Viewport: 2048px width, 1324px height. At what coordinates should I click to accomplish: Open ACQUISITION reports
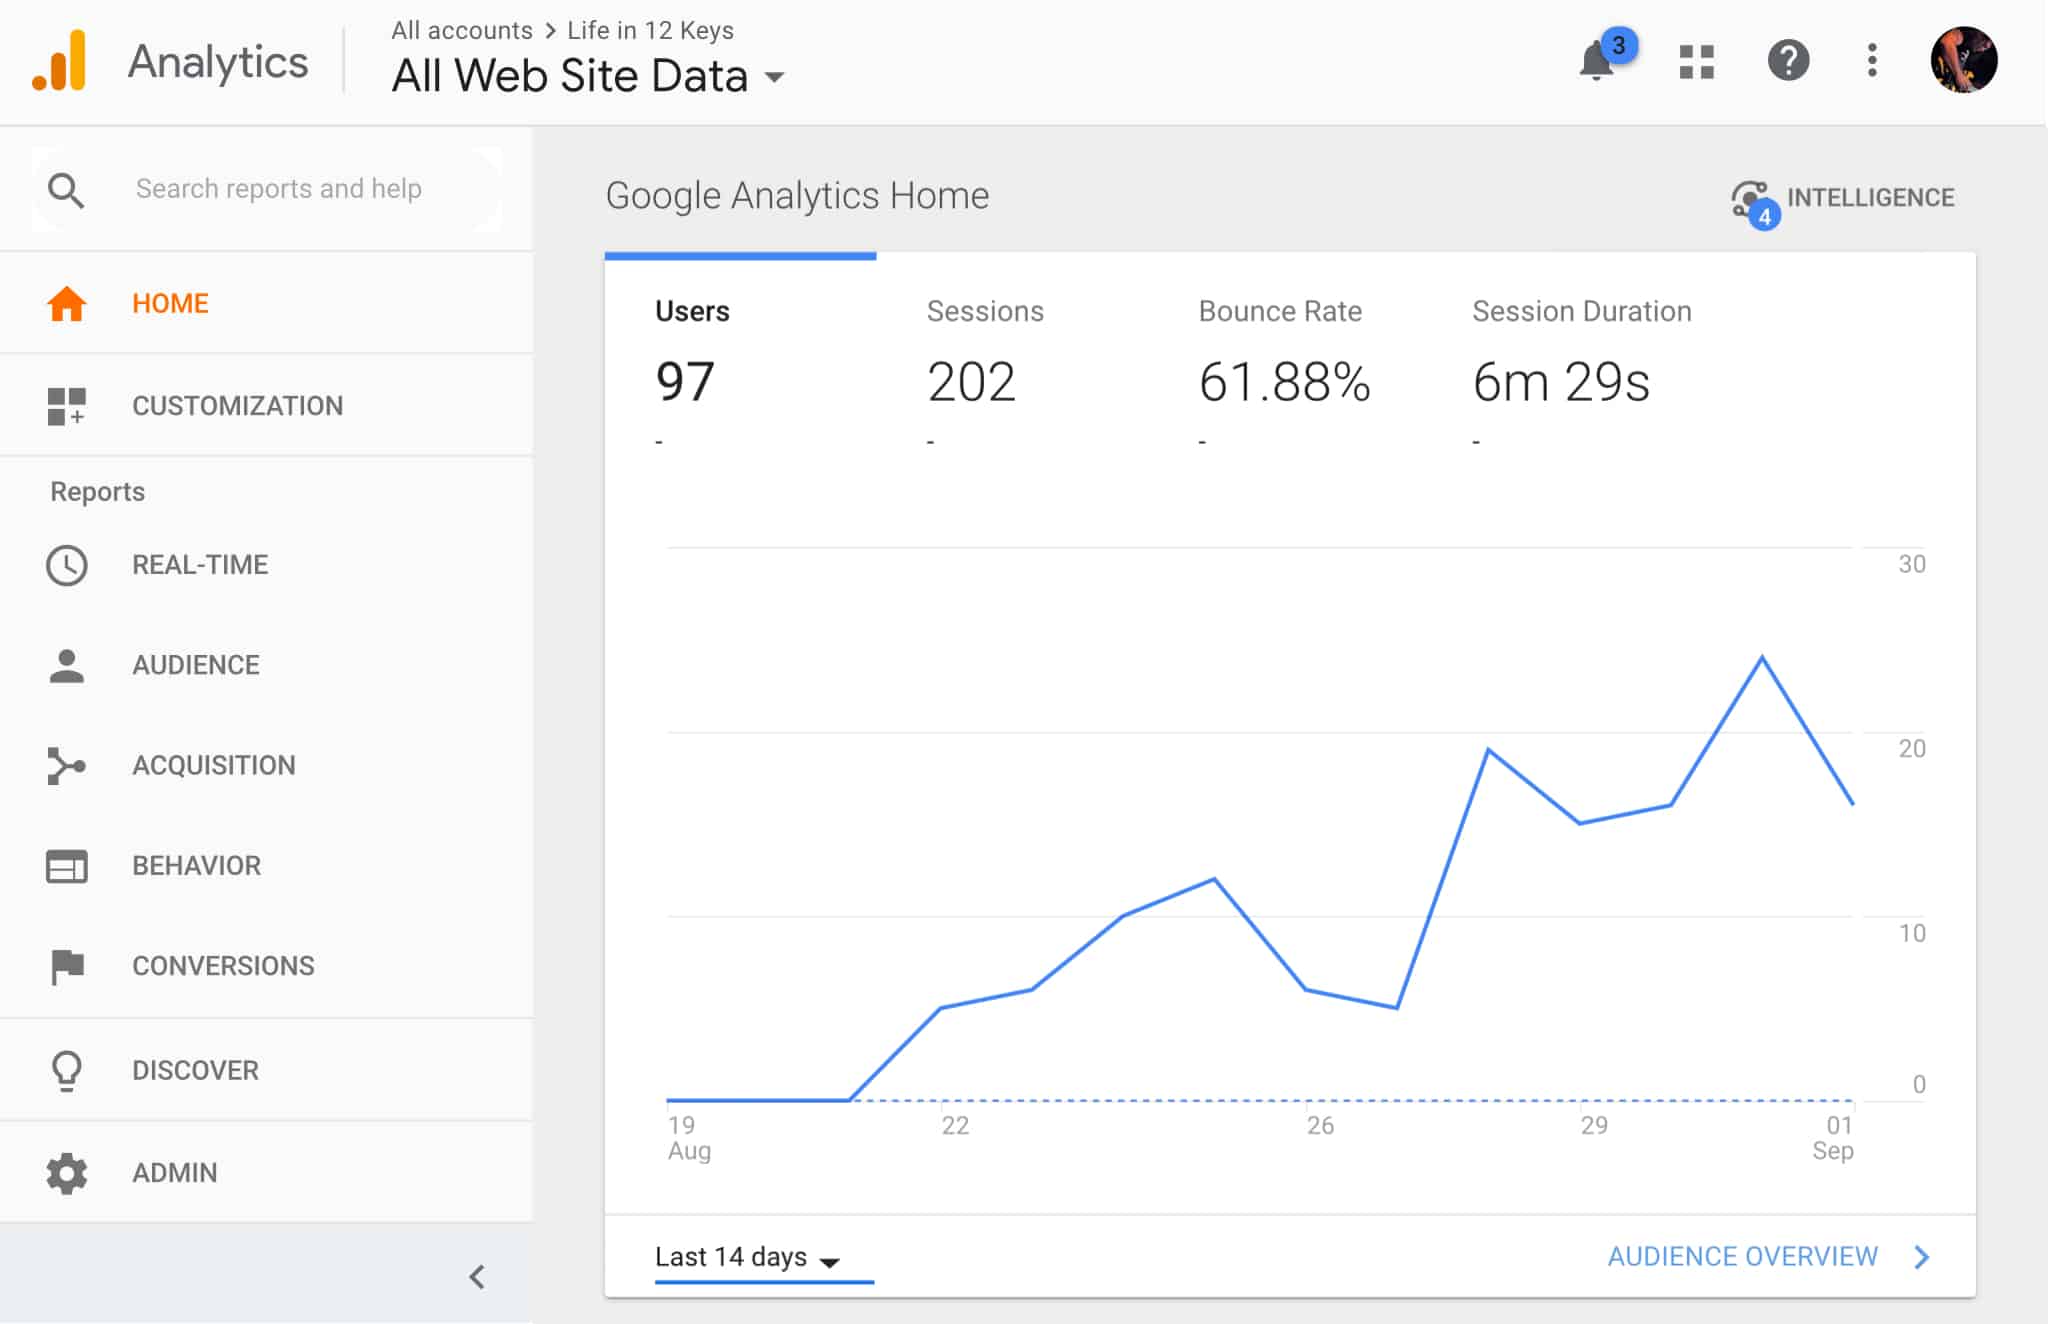[x=214, y=765]
